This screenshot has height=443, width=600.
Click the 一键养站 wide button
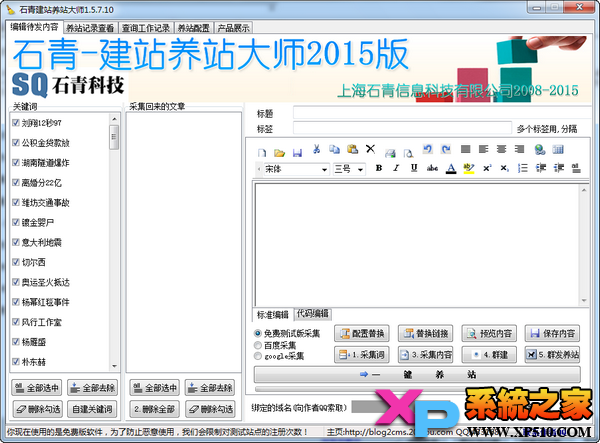417,374
